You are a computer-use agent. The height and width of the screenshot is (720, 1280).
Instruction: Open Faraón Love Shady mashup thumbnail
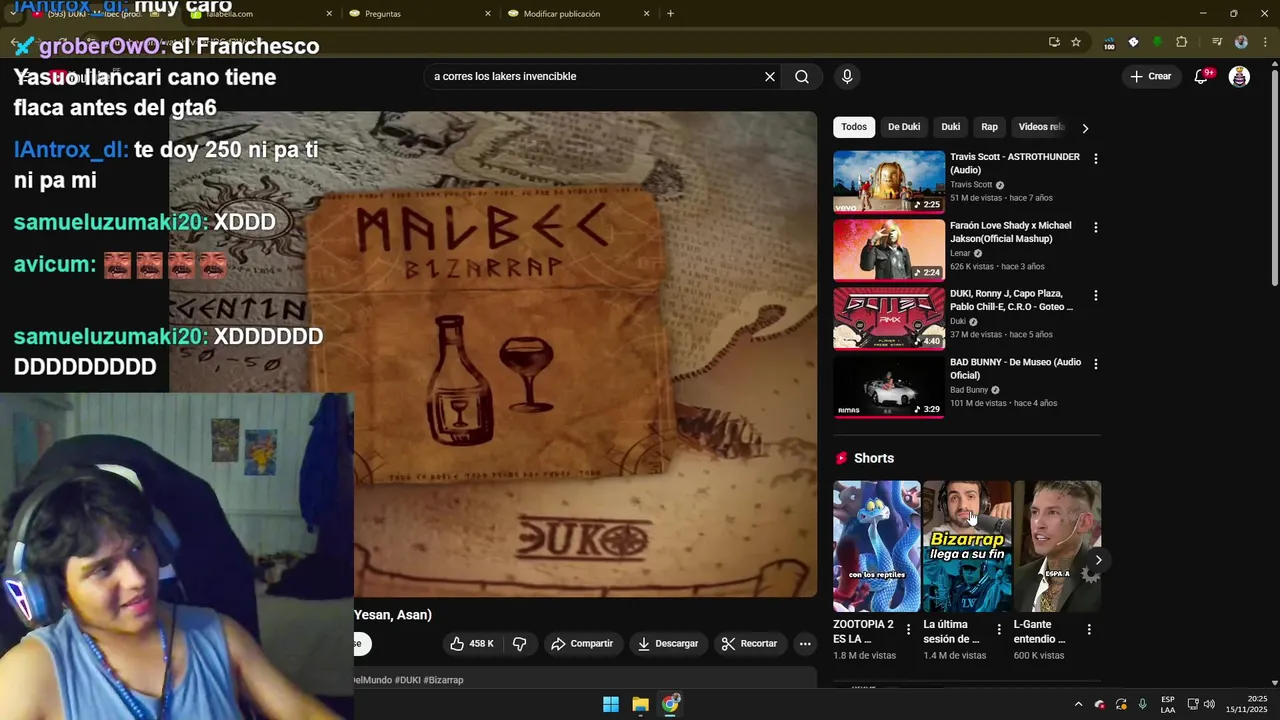[889, 250]
